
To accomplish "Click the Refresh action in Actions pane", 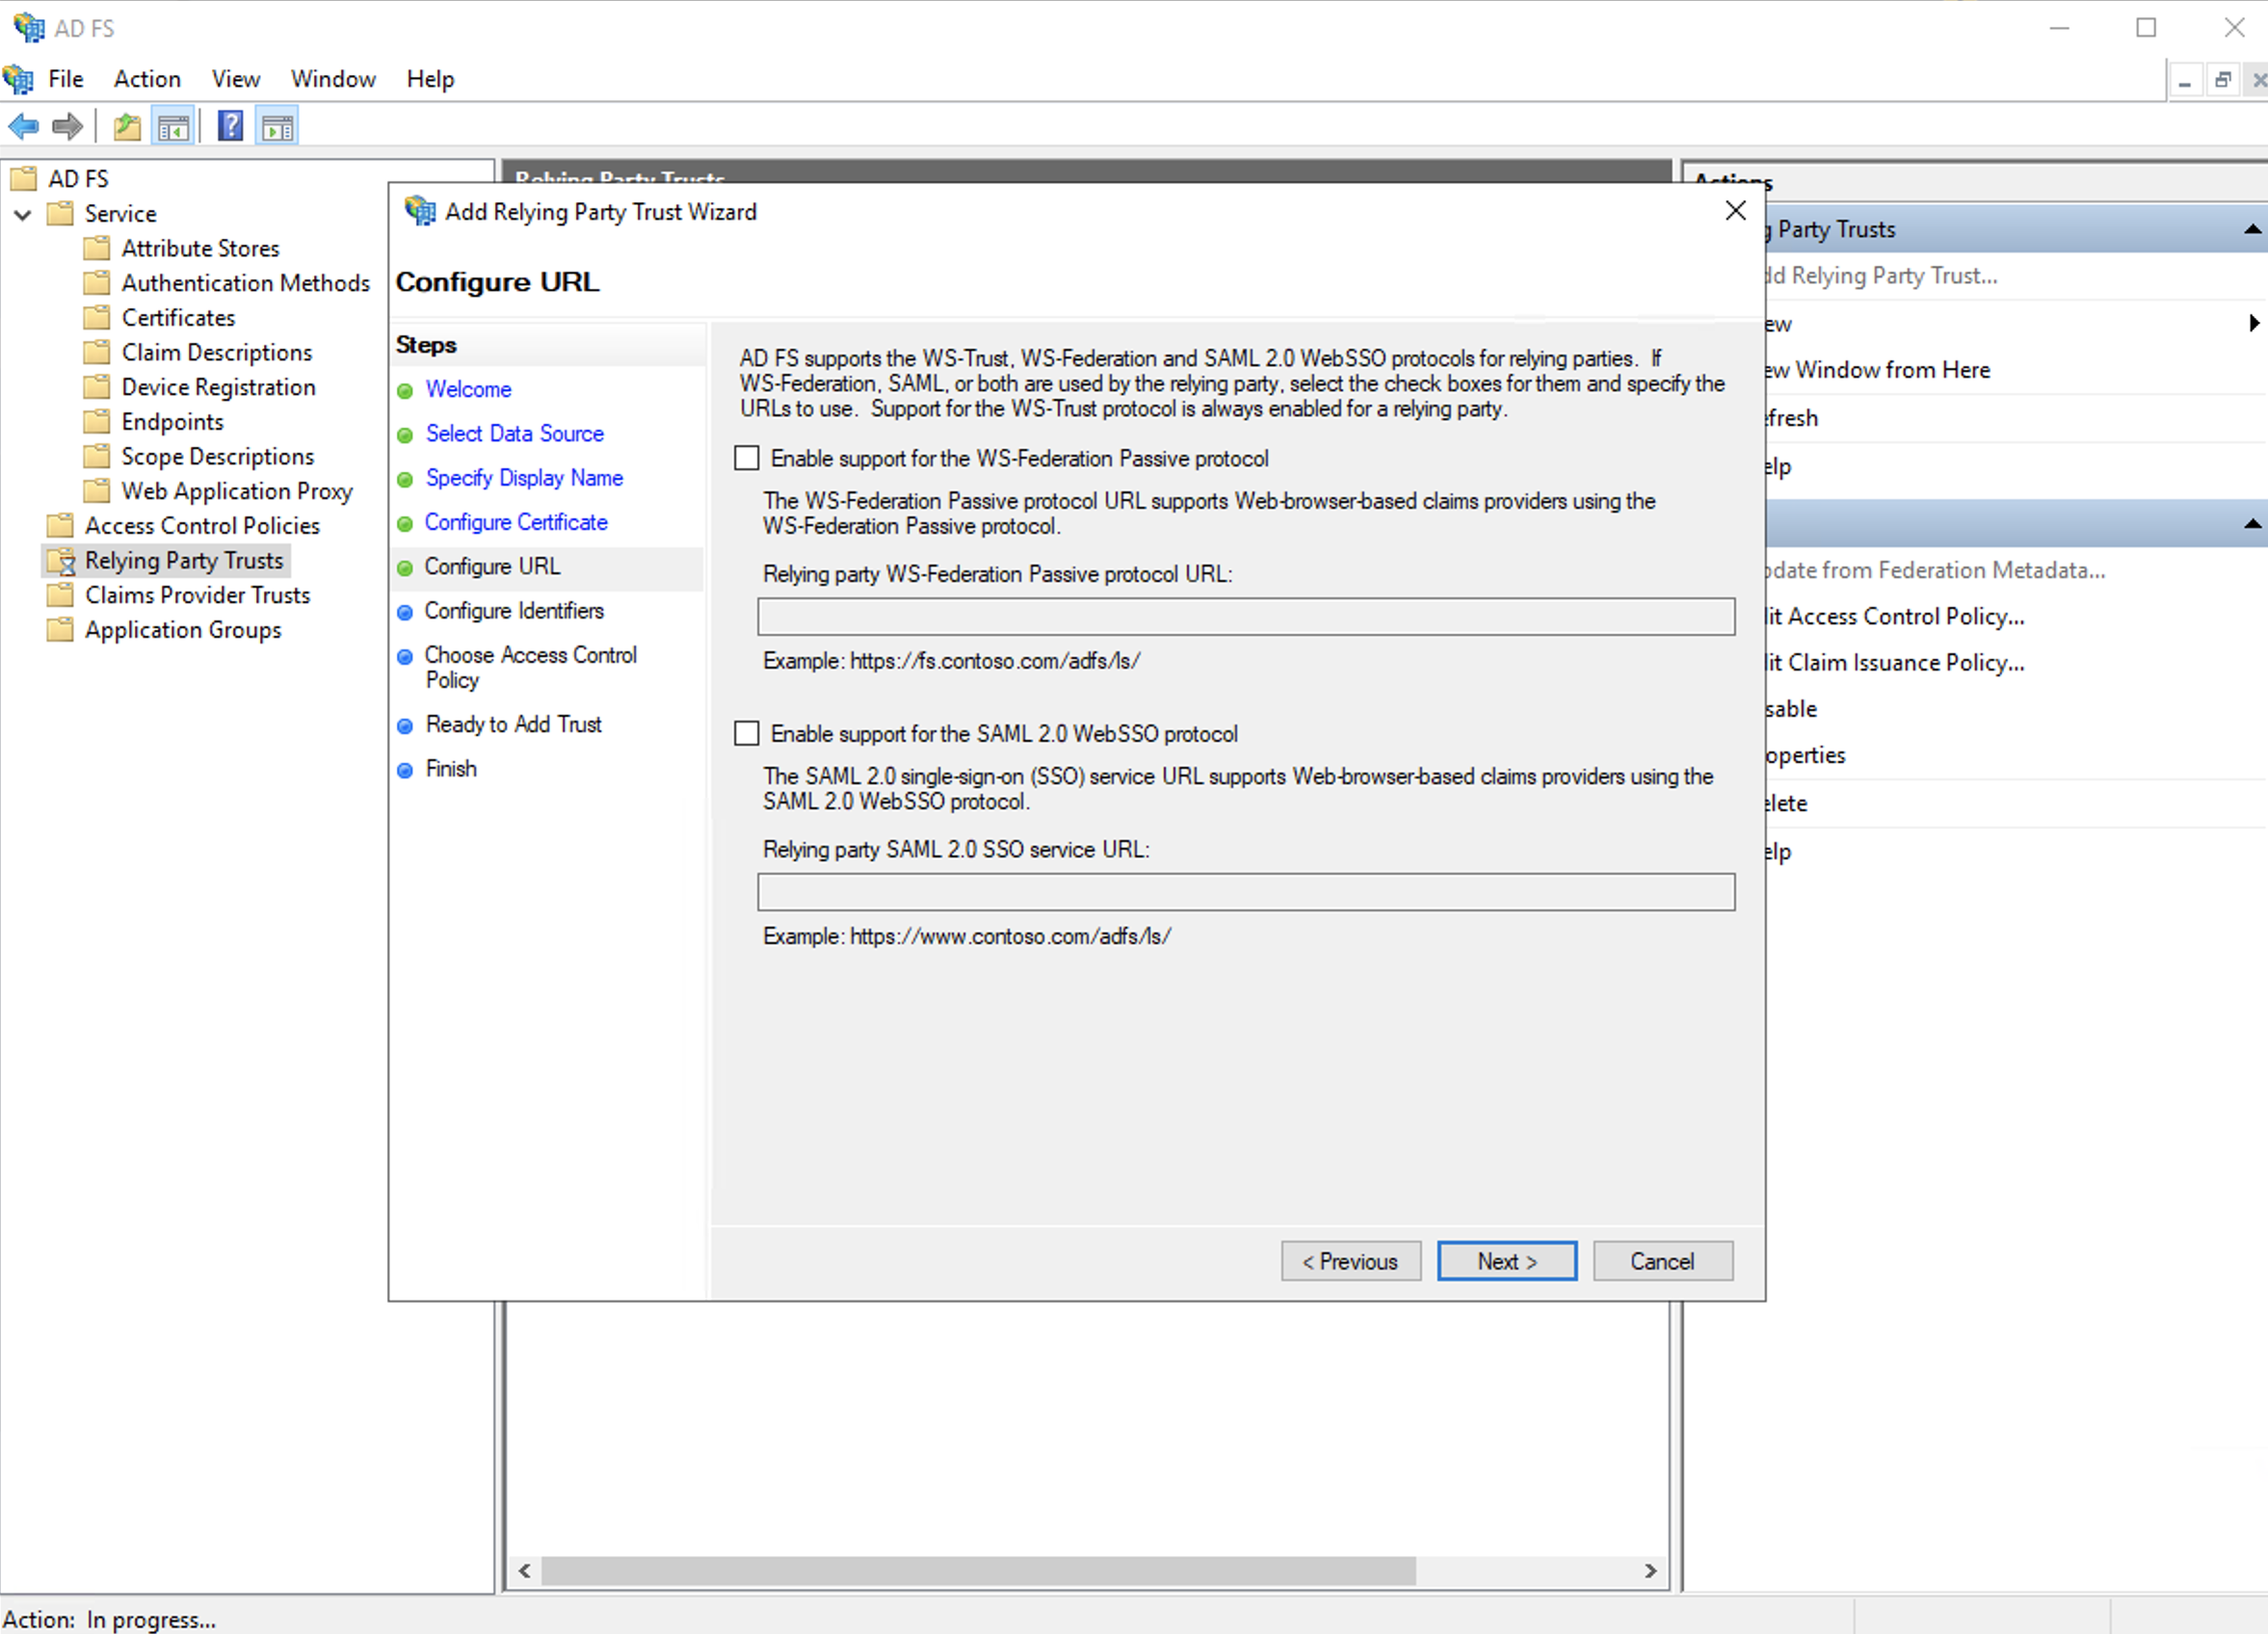I will point(1792,418).
